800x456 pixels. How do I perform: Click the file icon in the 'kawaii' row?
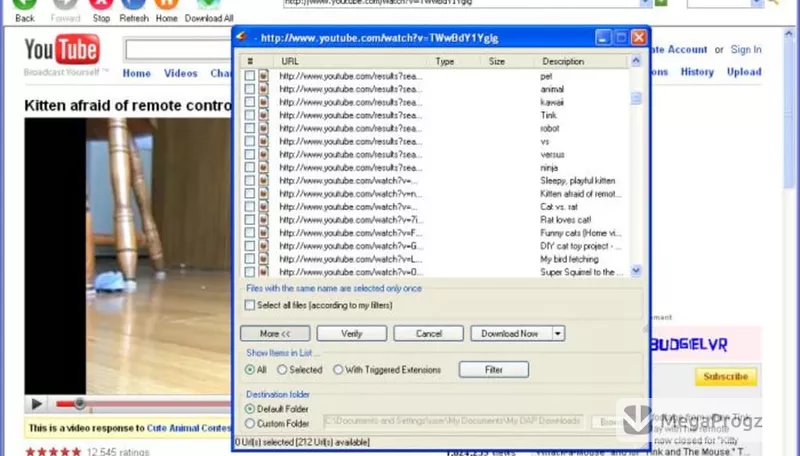[263, 102]
